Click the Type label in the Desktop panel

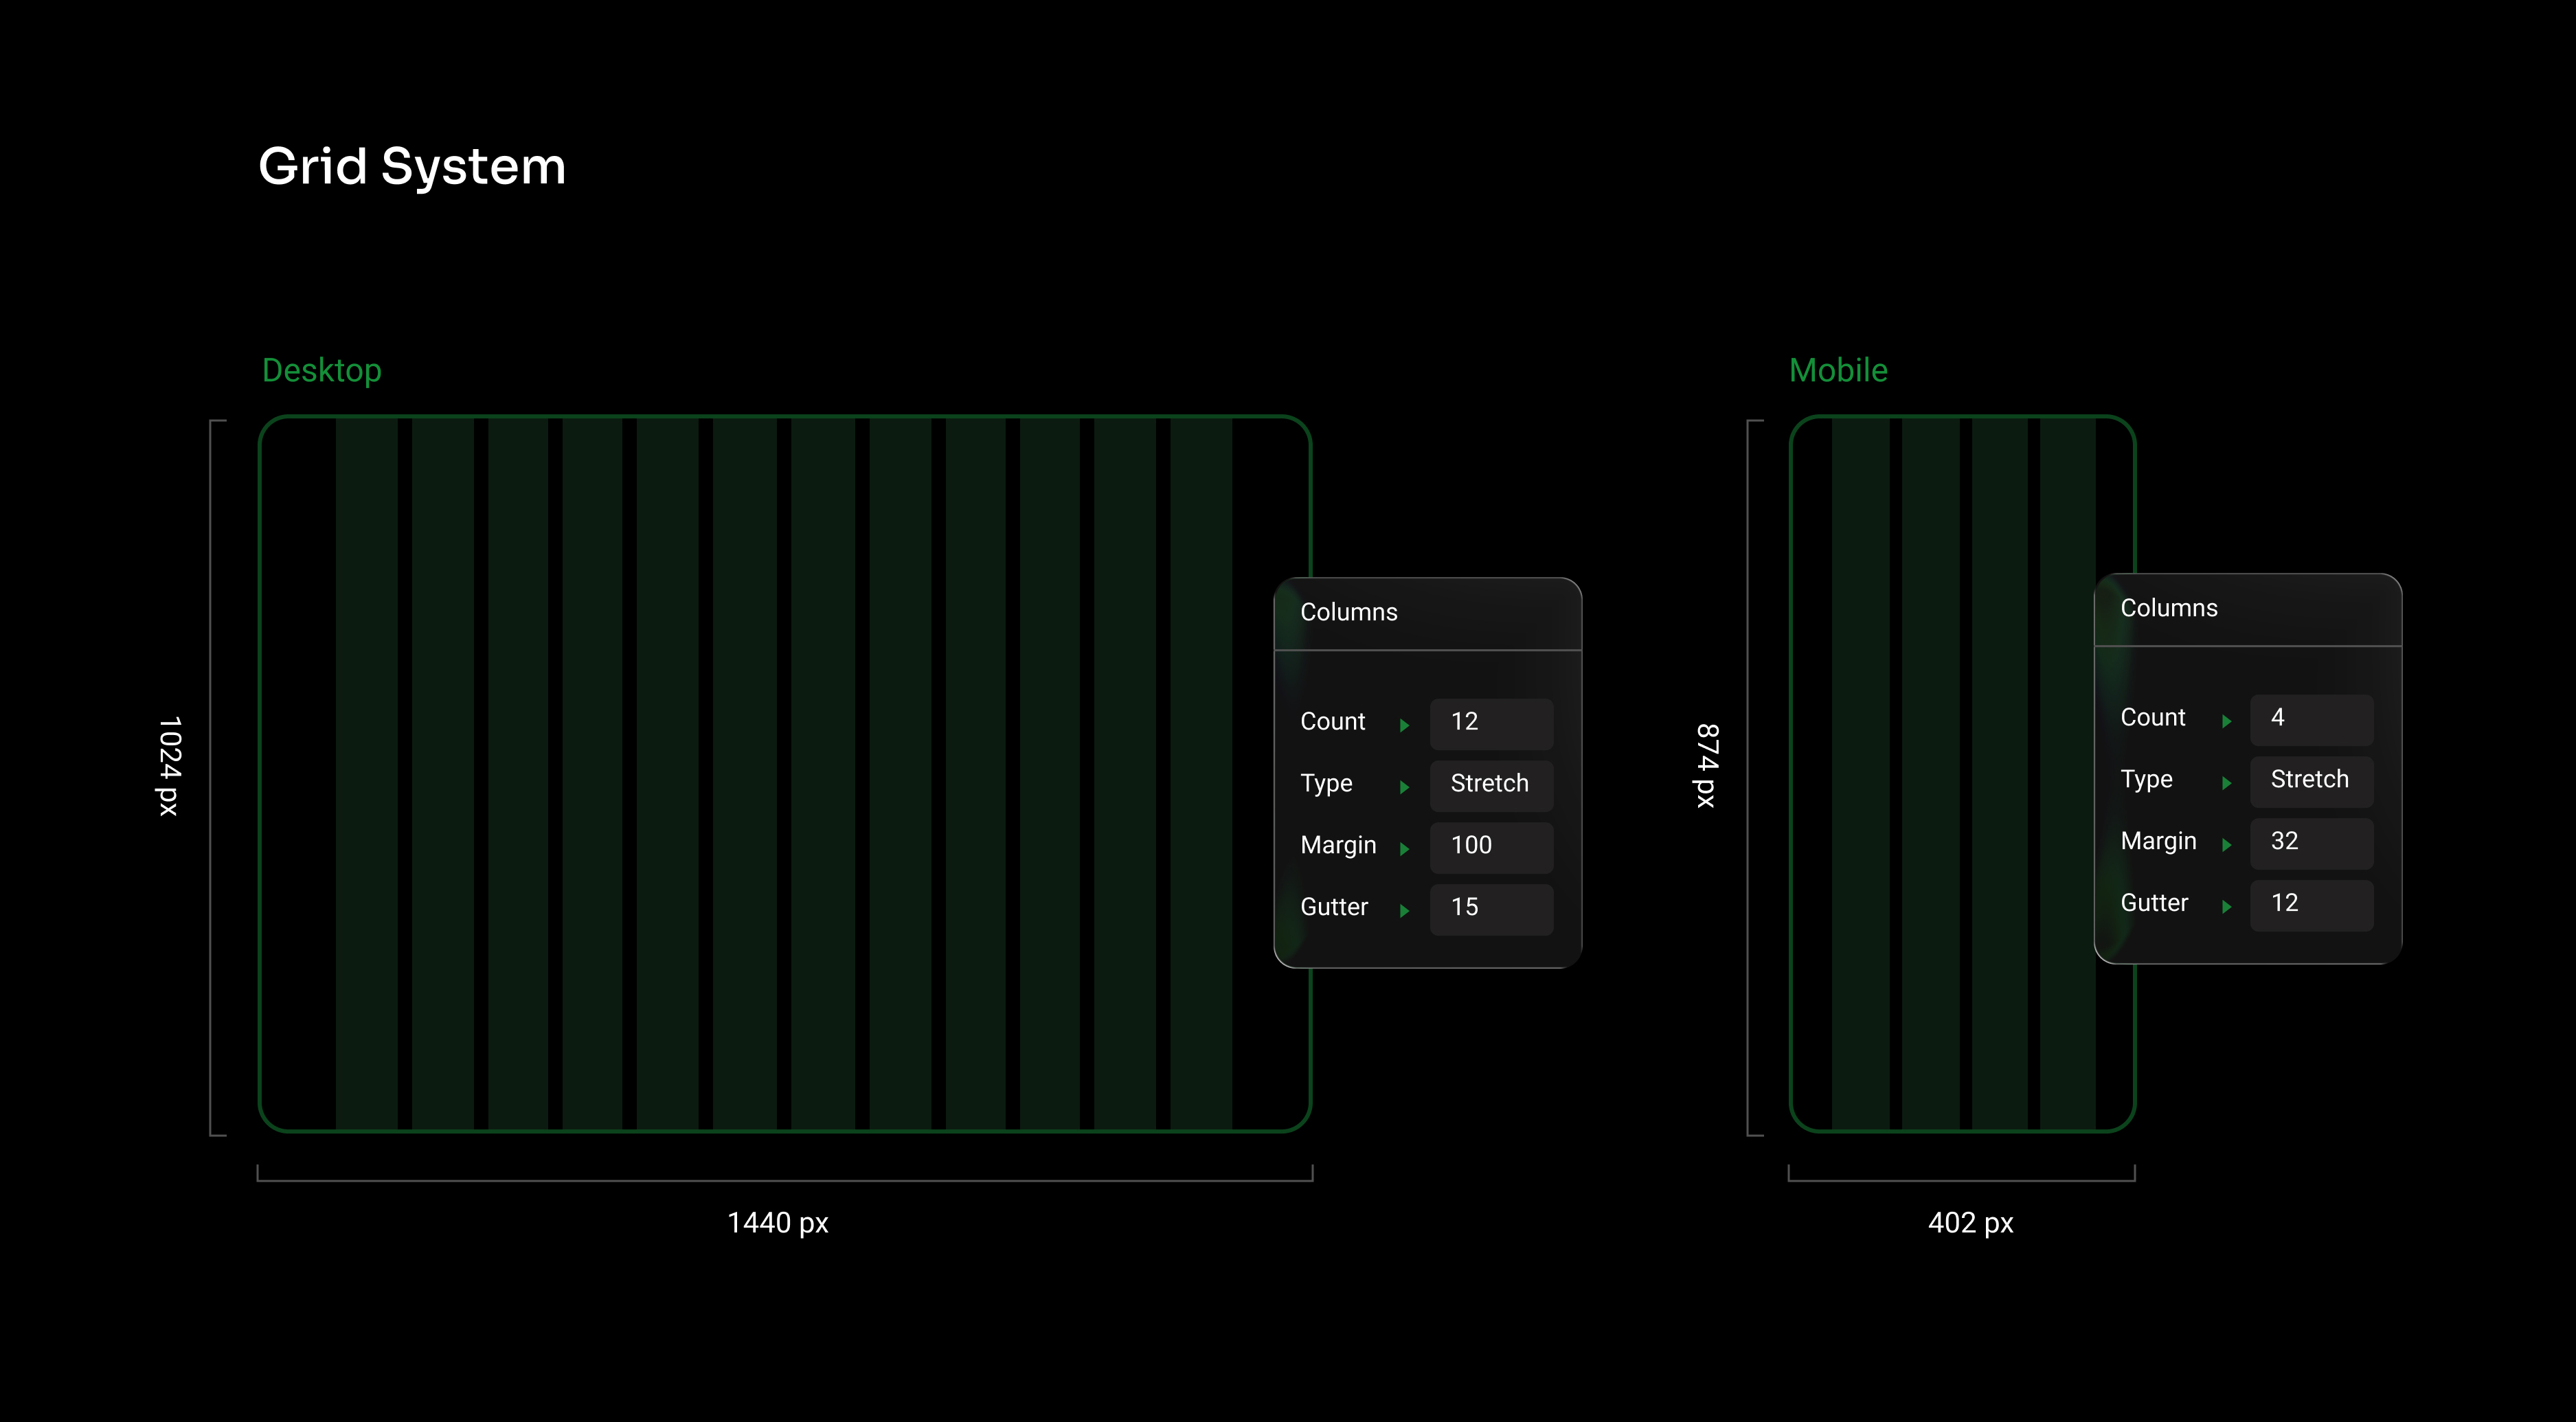coord(1326,784)
